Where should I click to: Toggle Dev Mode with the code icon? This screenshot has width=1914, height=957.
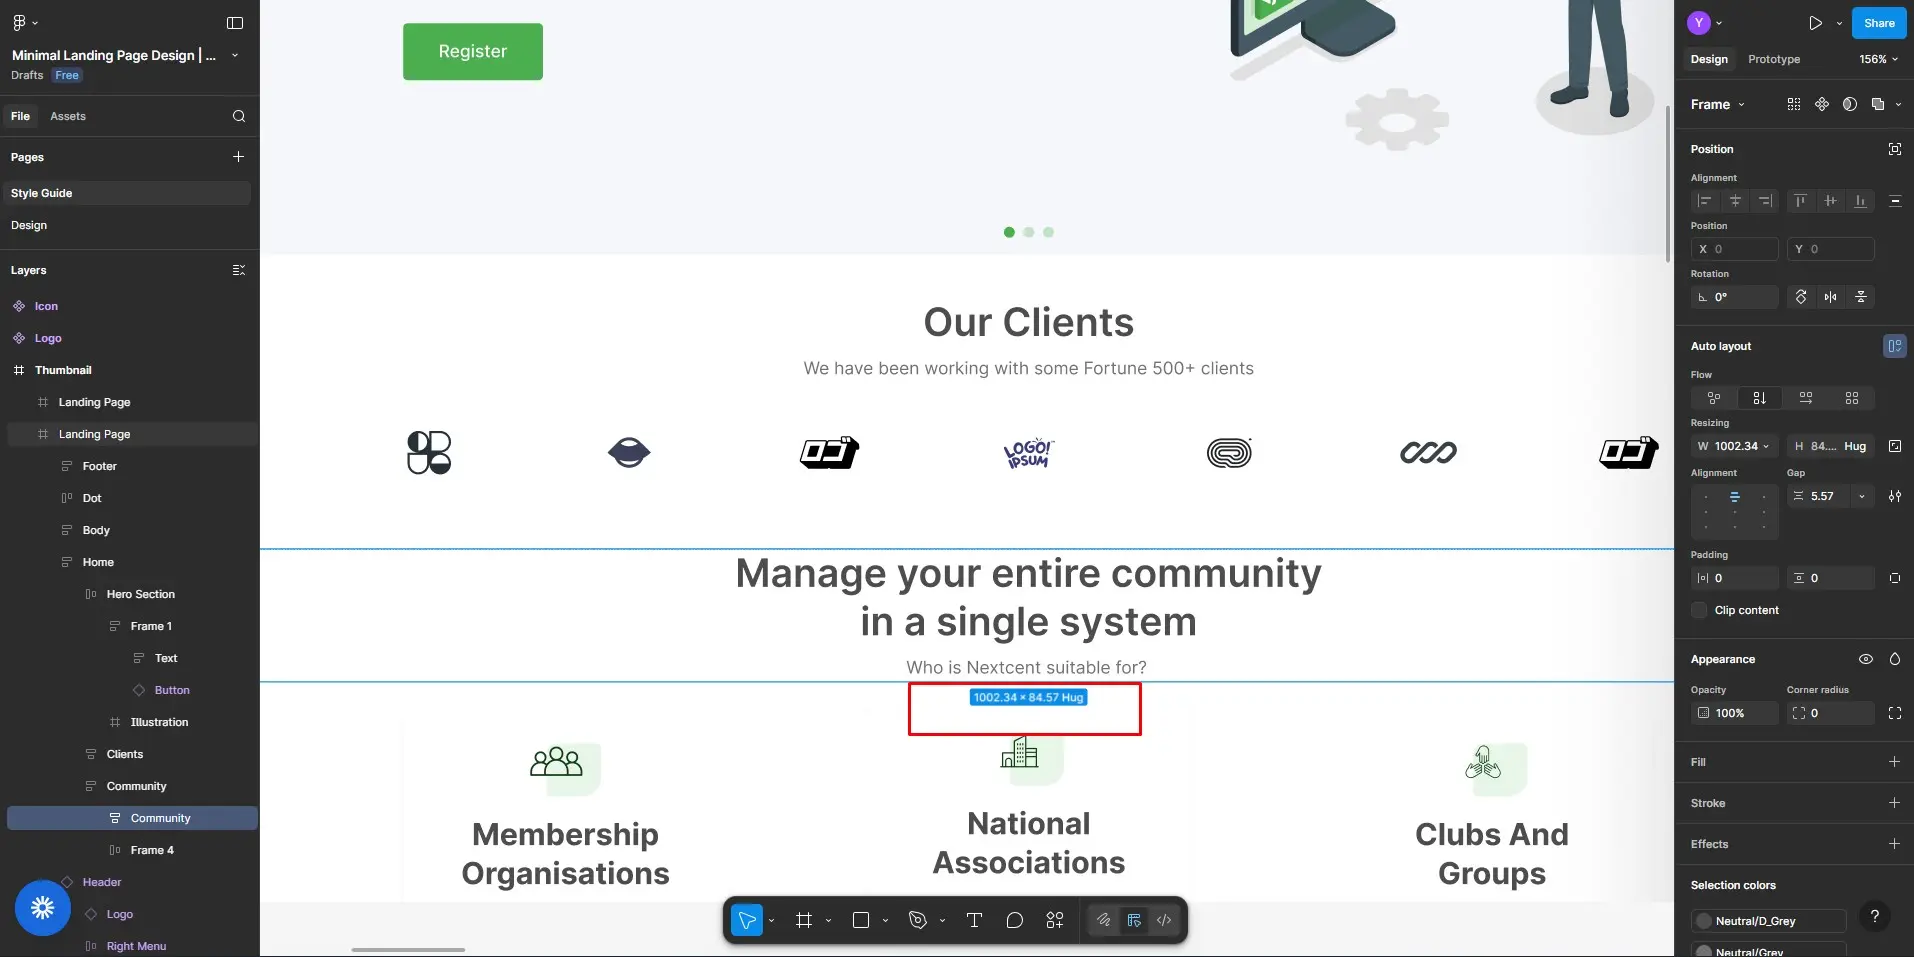1164,921
